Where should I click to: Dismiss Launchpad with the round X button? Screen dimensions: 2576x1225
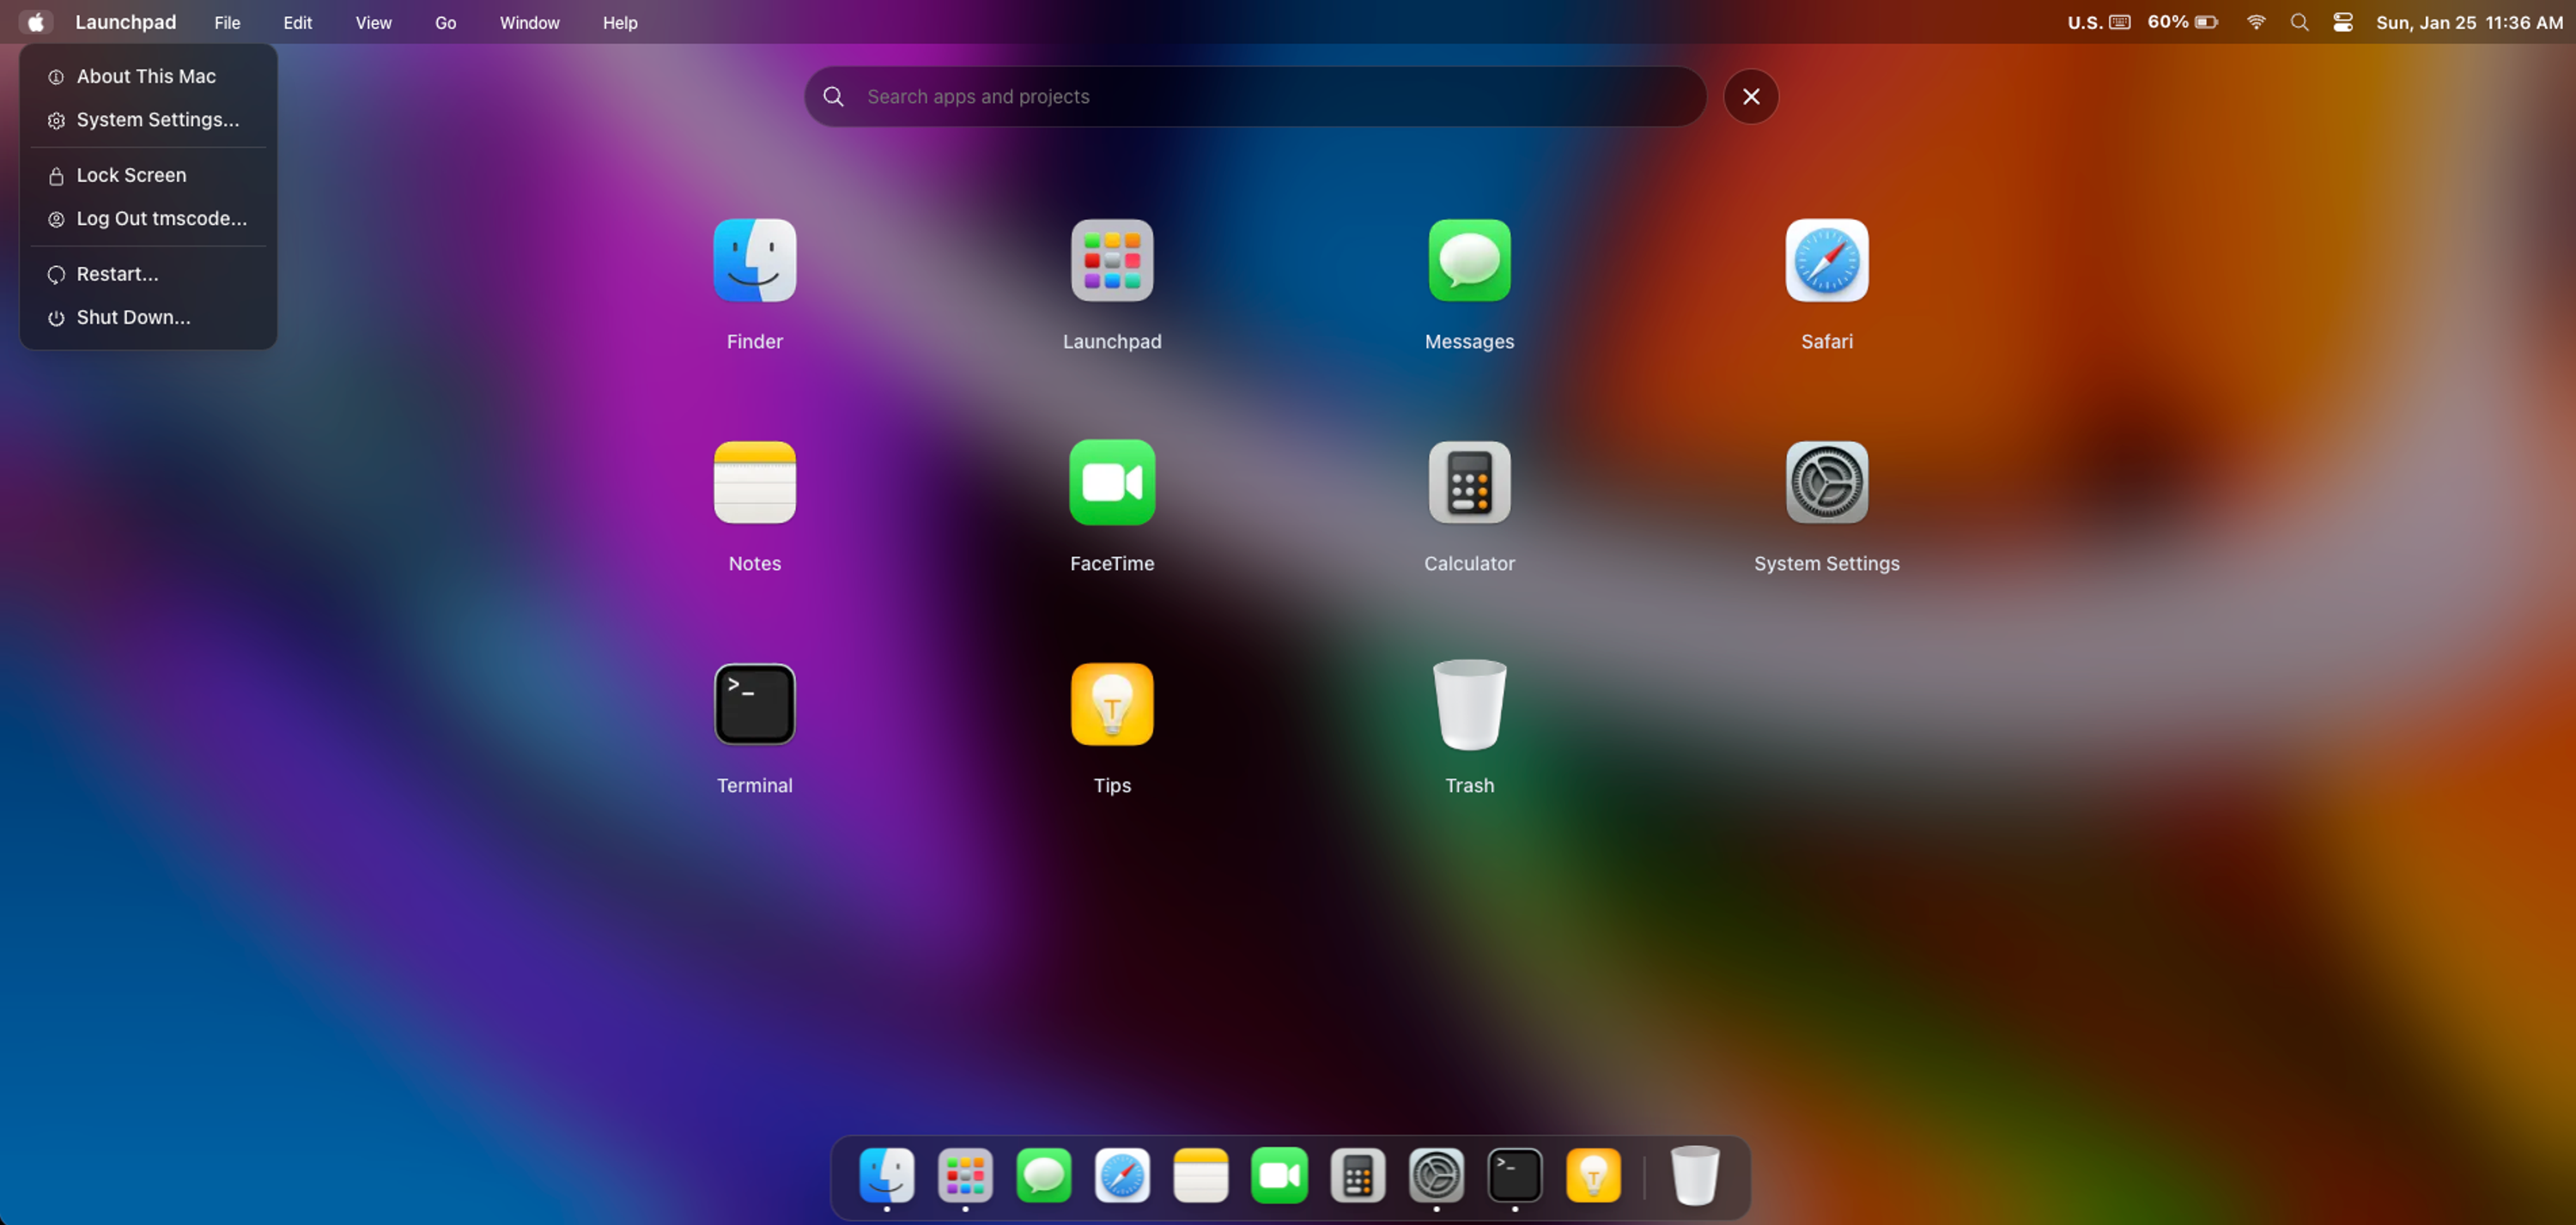tap(1750, 96)
